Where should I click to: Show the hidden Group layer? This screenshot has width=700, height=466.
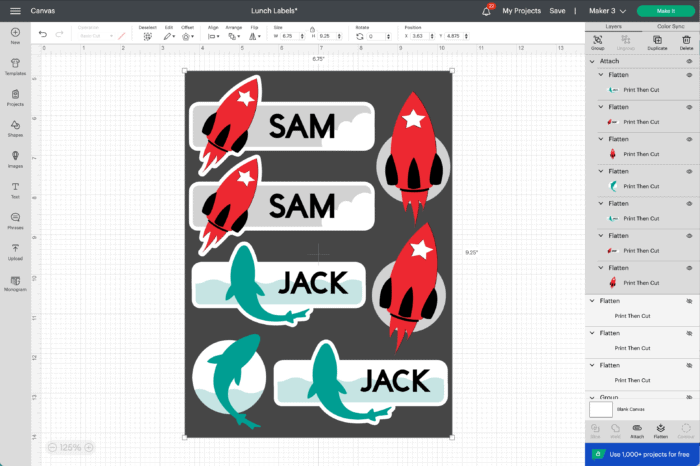click(x=689, y=397)
